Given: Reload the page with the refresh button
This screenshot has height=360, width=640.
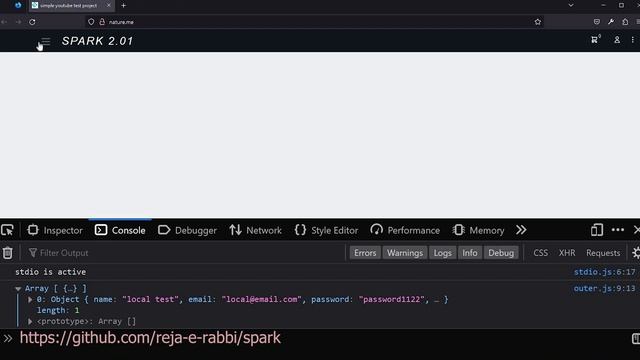Looking at the screenshot, I should tap(32, 22).
